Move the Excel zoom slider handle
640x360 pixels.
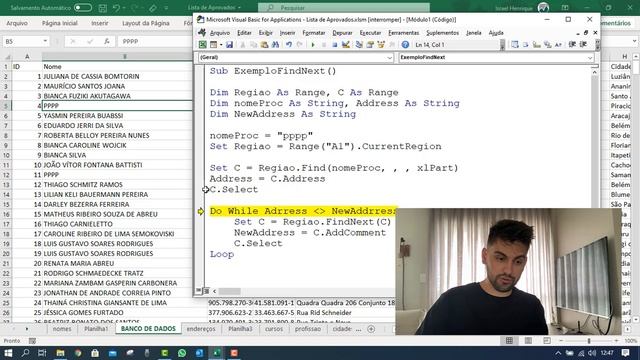(x=589, y=341)
